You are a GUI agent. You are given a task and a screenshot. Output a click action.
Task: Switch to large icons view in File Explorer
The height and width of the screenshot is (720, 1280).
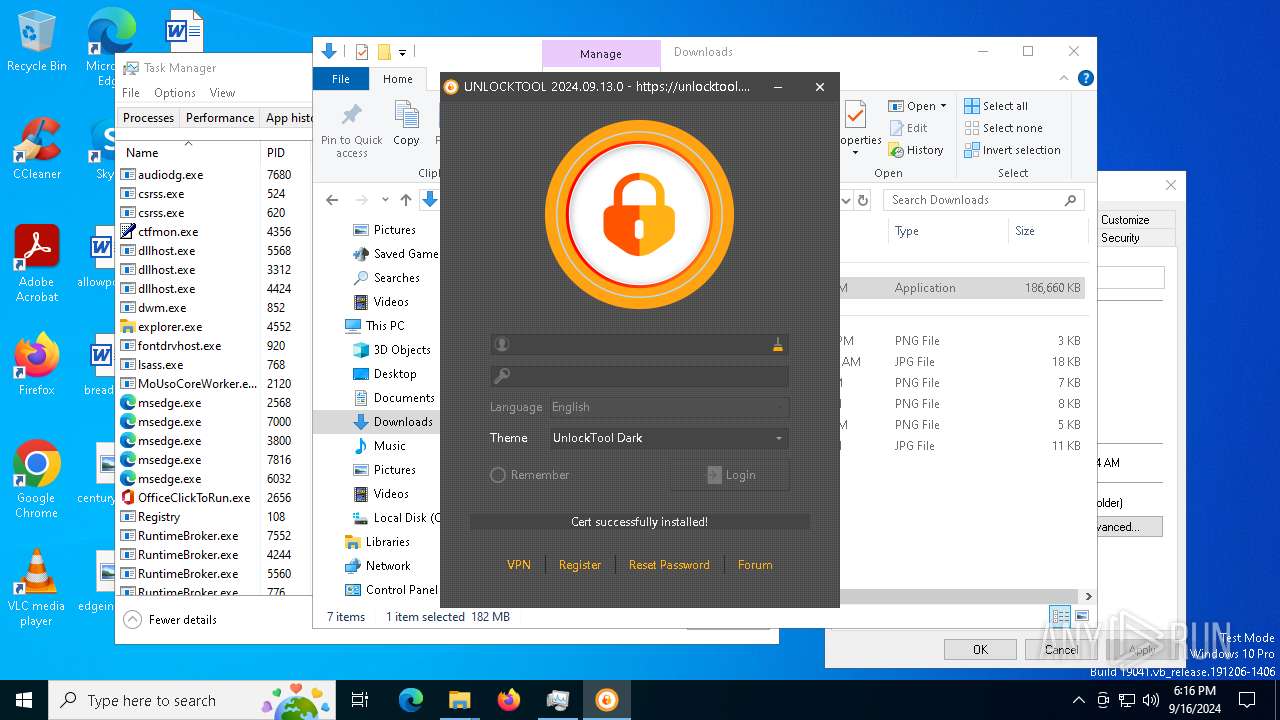pyautogui.click(x=1081, y=616)
